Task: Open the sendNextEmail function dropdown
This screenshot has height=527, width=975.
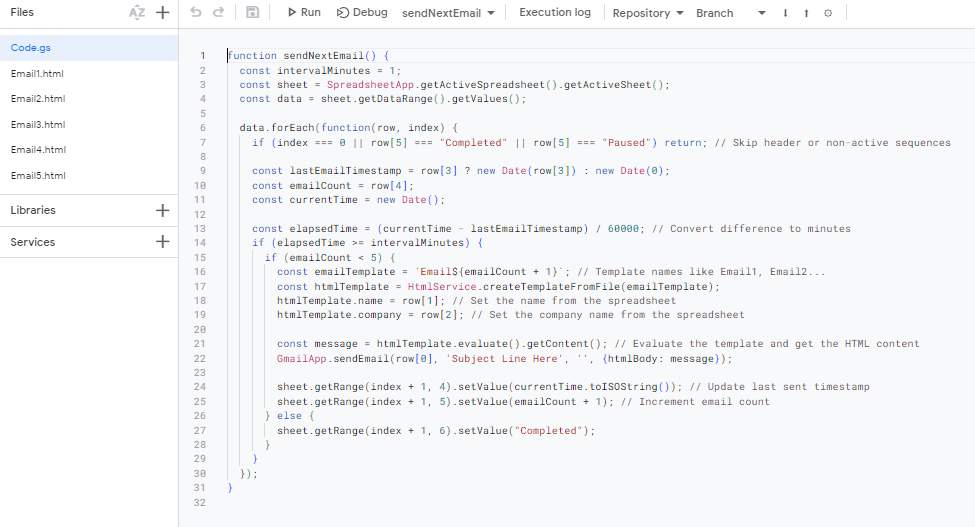Action: tap(448, 13)
